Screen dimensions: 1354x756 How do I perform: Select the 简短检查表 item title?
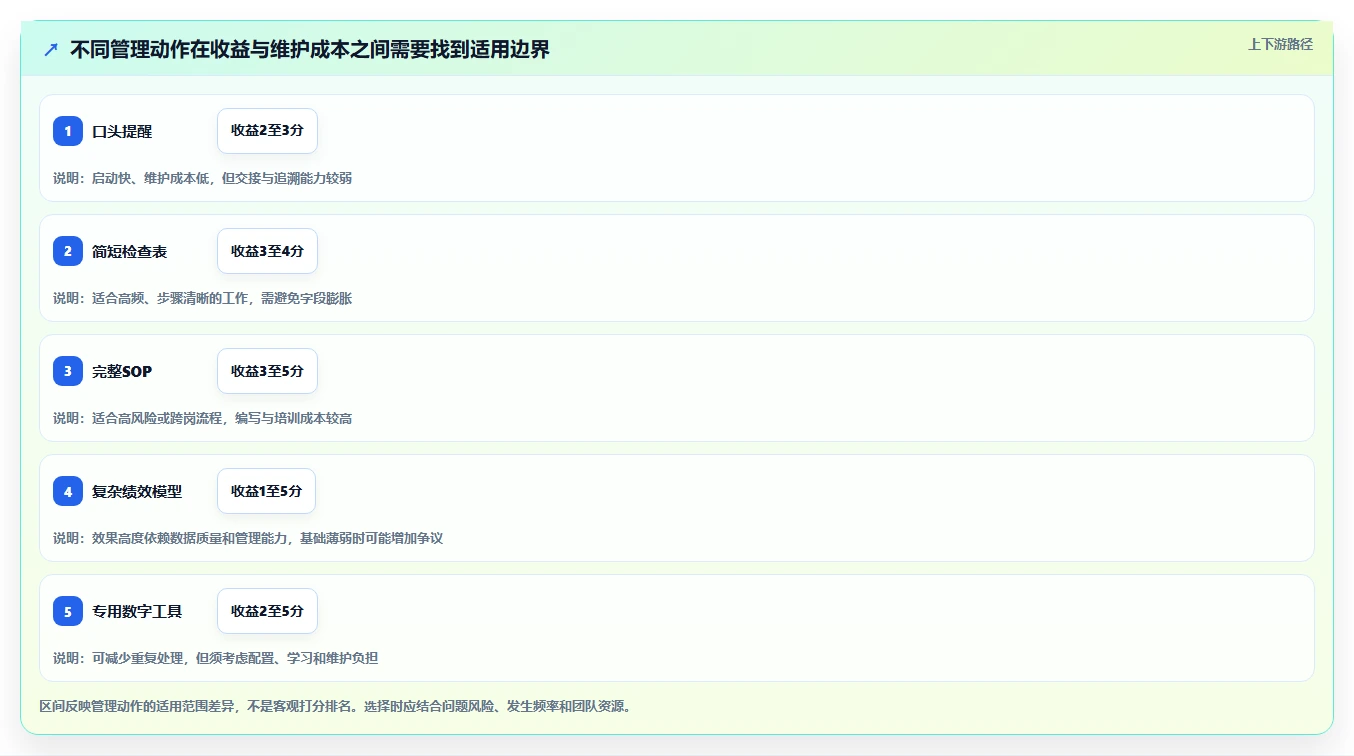click(x=130, y=251)
